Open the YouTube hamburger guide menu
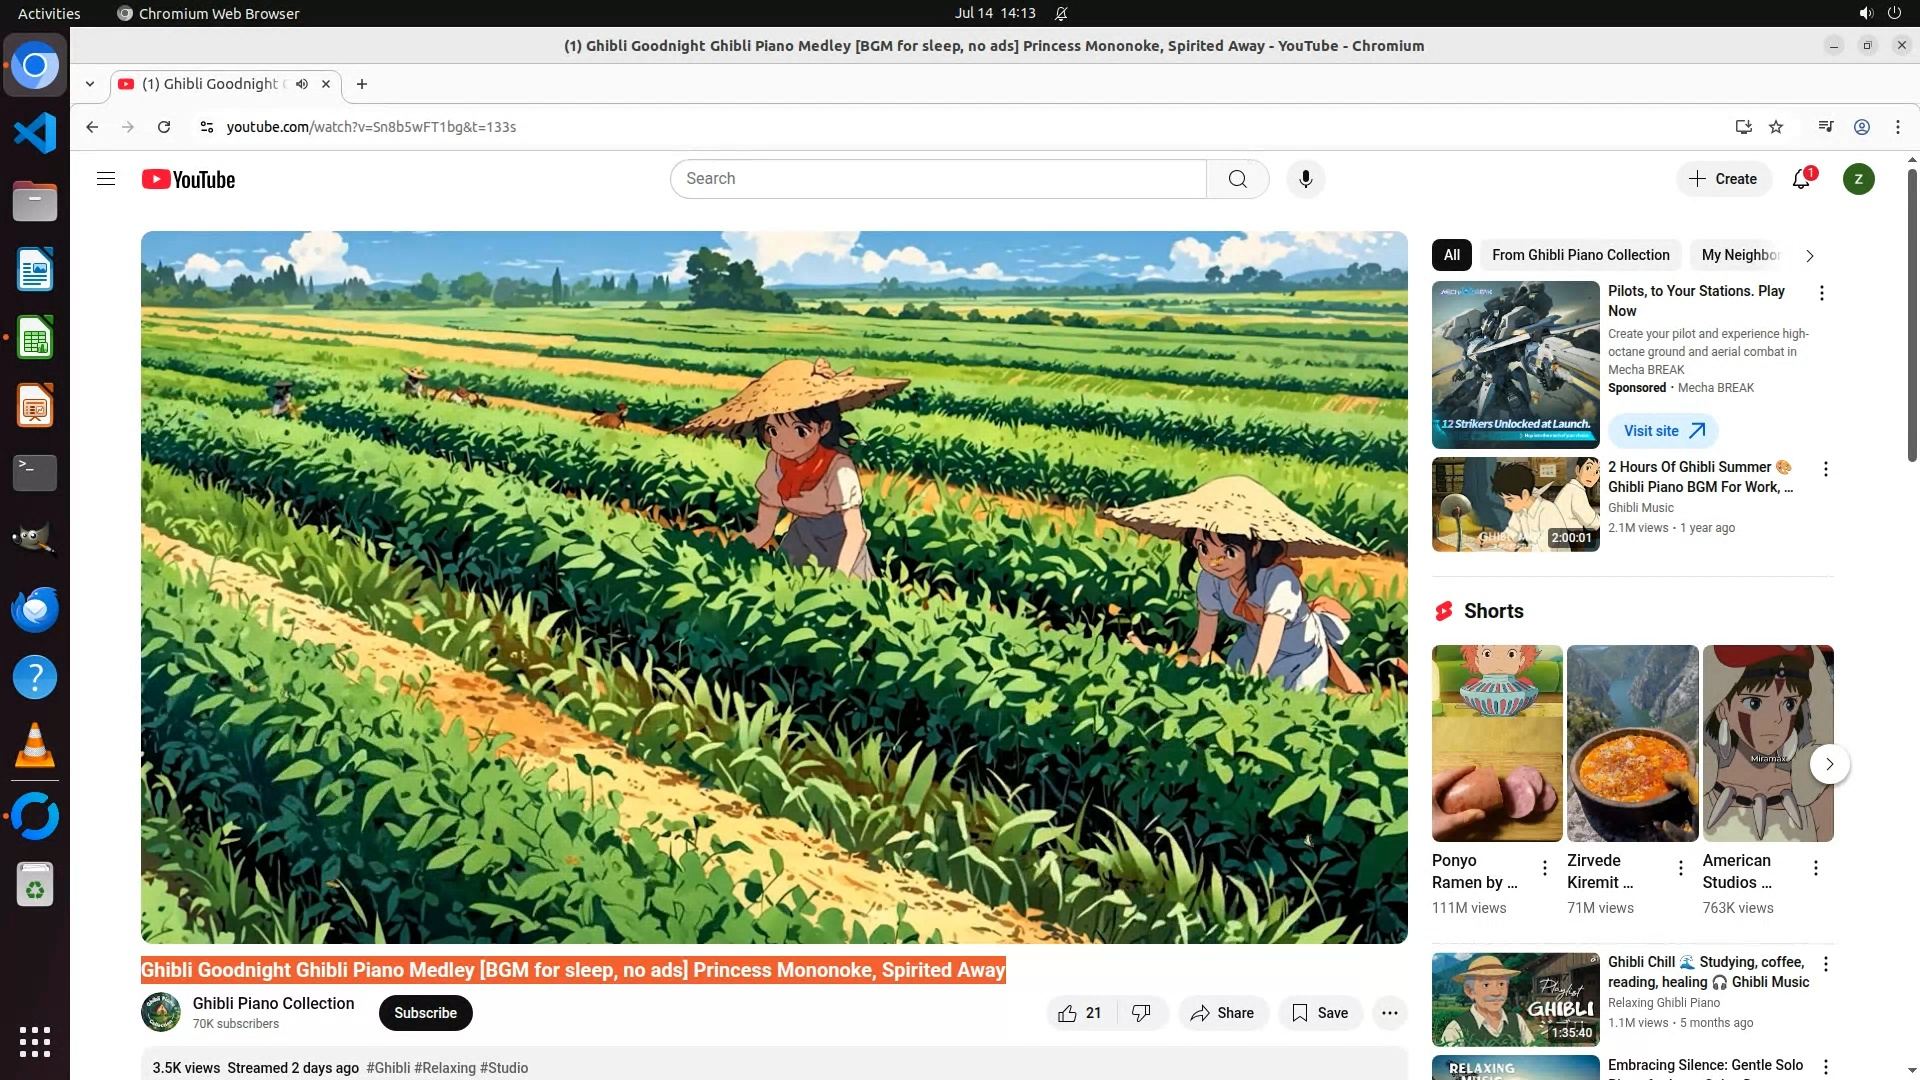 point(106,179)
